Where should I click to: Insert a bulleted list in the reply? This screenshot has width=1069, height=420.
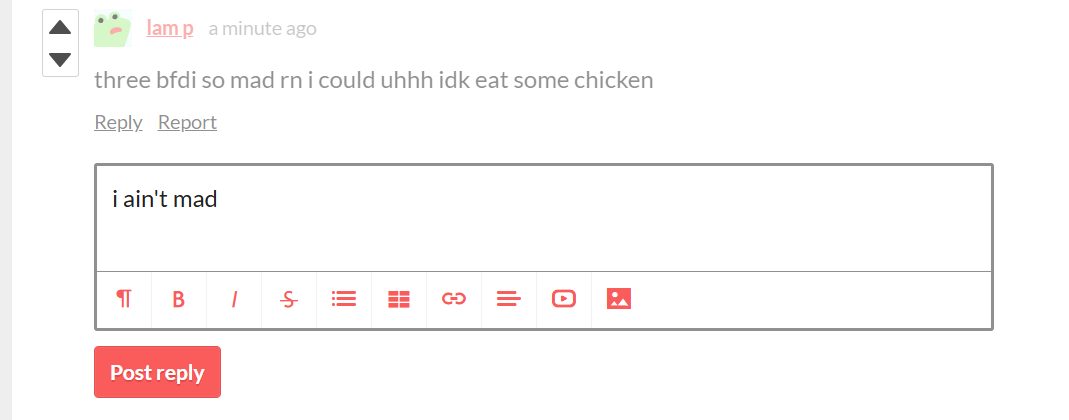coord(344,299)
